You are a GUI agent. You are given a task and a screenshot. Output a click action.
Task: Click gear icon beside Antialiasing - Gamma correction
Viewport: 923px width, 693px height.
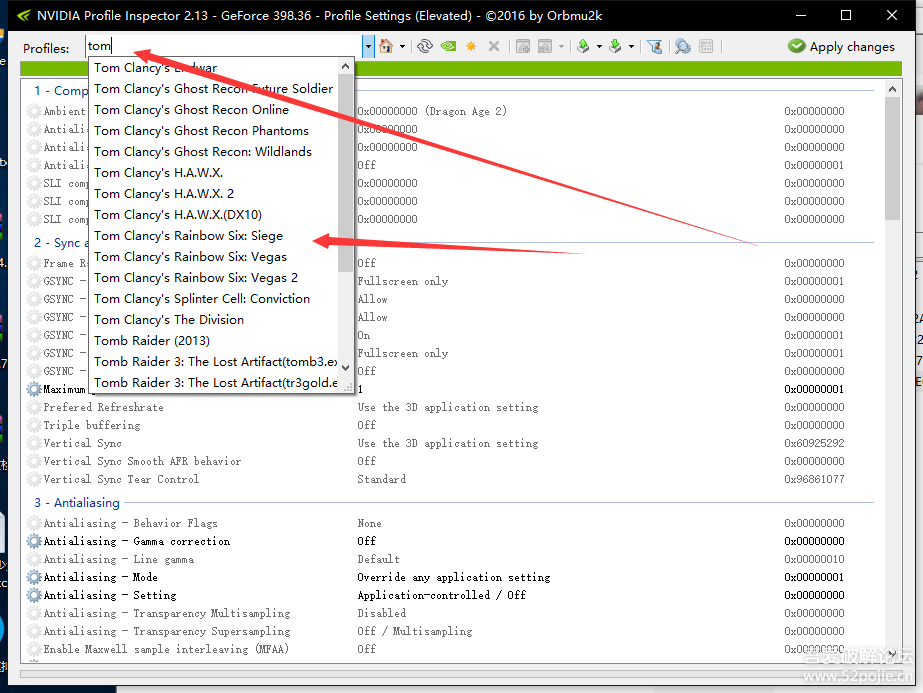coord(35,541)
